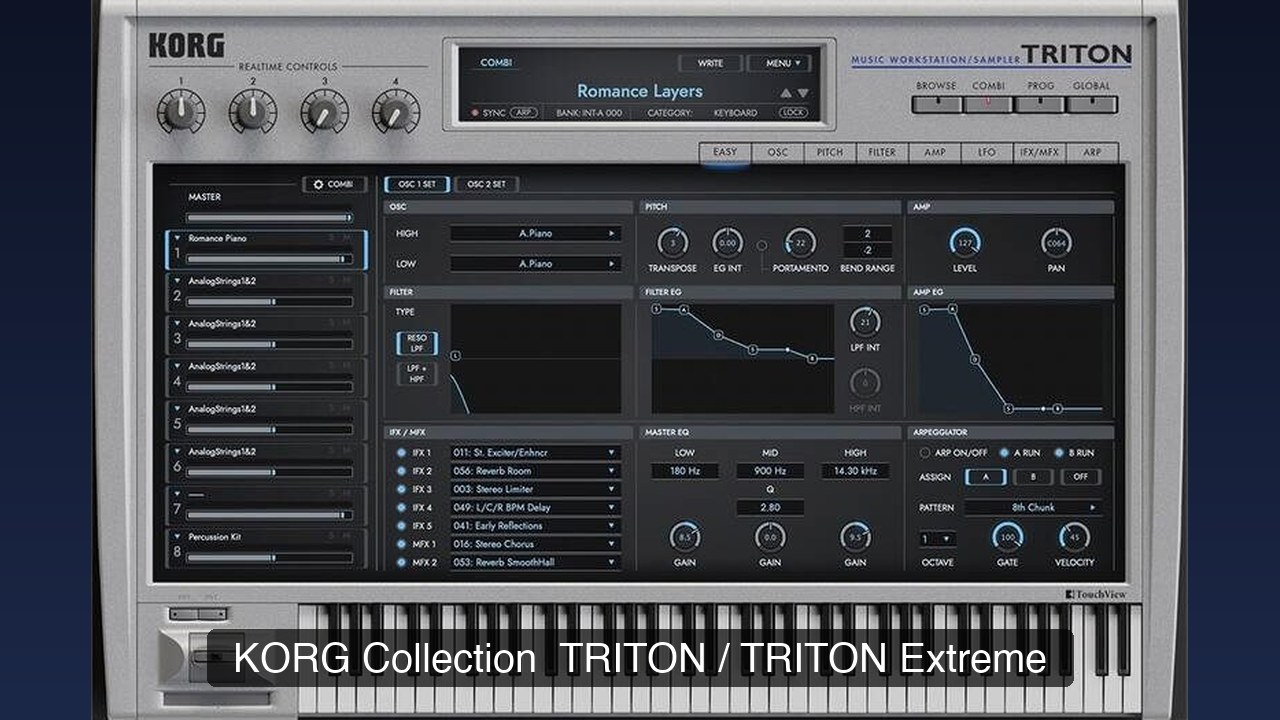Viewport: 1280px width, 720px height.
Task: Open the OSC LOW A.Piano selector
Action: tap(535, 264)
